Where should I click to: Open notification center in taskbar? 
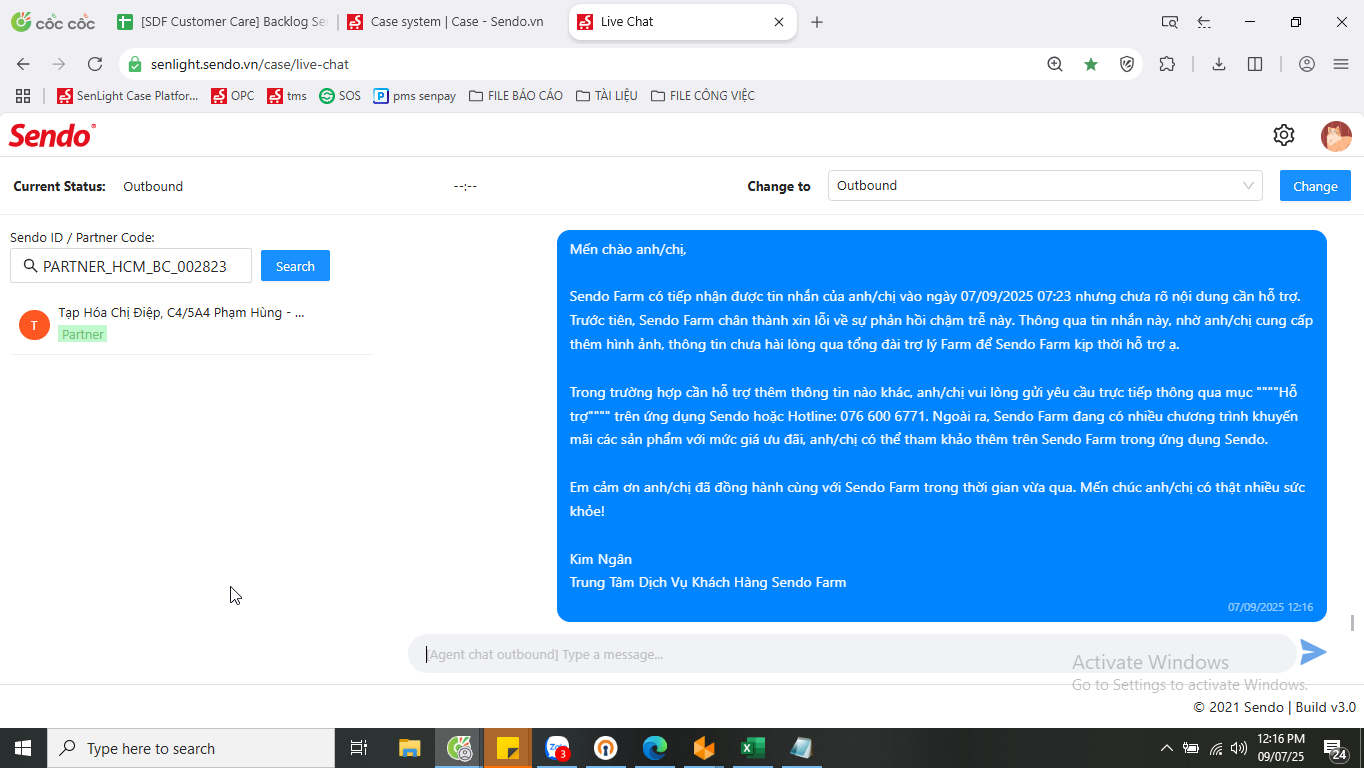pos(1335,748)
